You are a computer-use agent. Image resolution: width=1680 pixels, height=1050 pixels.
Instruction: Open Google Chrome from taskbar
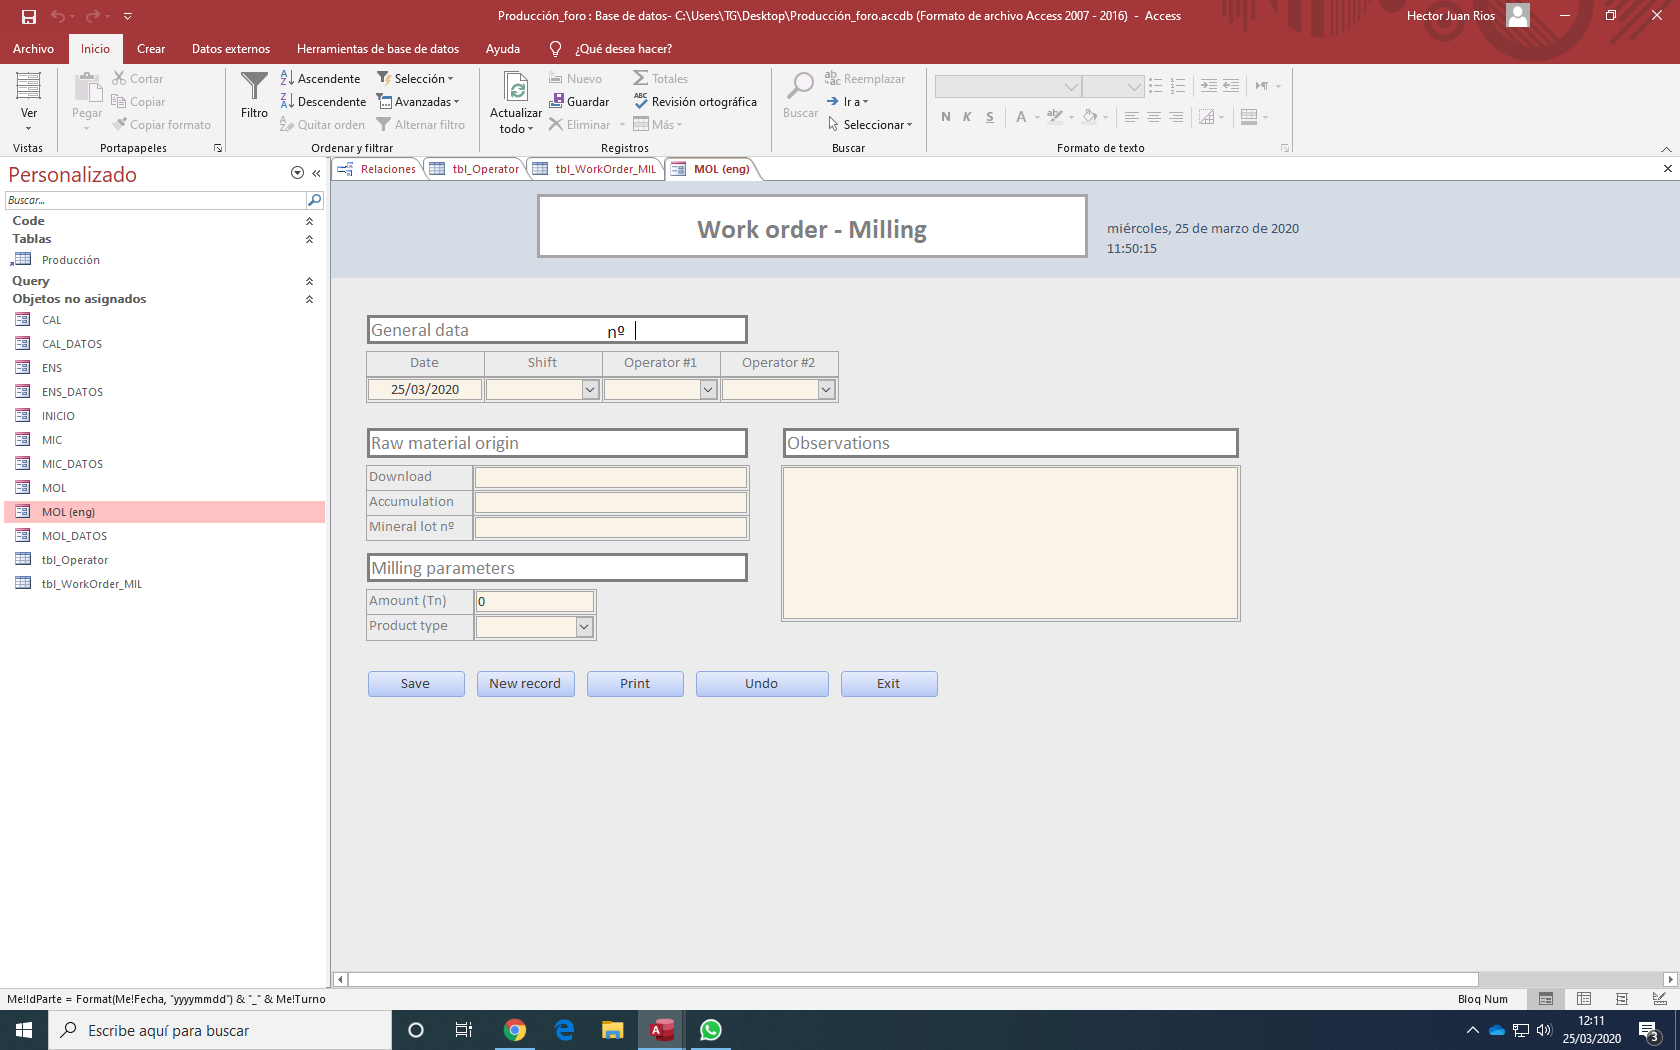pyautogui.click(x=515, y=1030)
